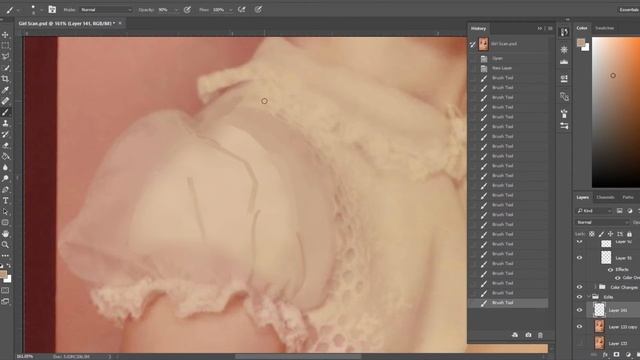Screen dimensions: 640x360
Task: Select the Healing Brush tool
Action: click(5, 101)
